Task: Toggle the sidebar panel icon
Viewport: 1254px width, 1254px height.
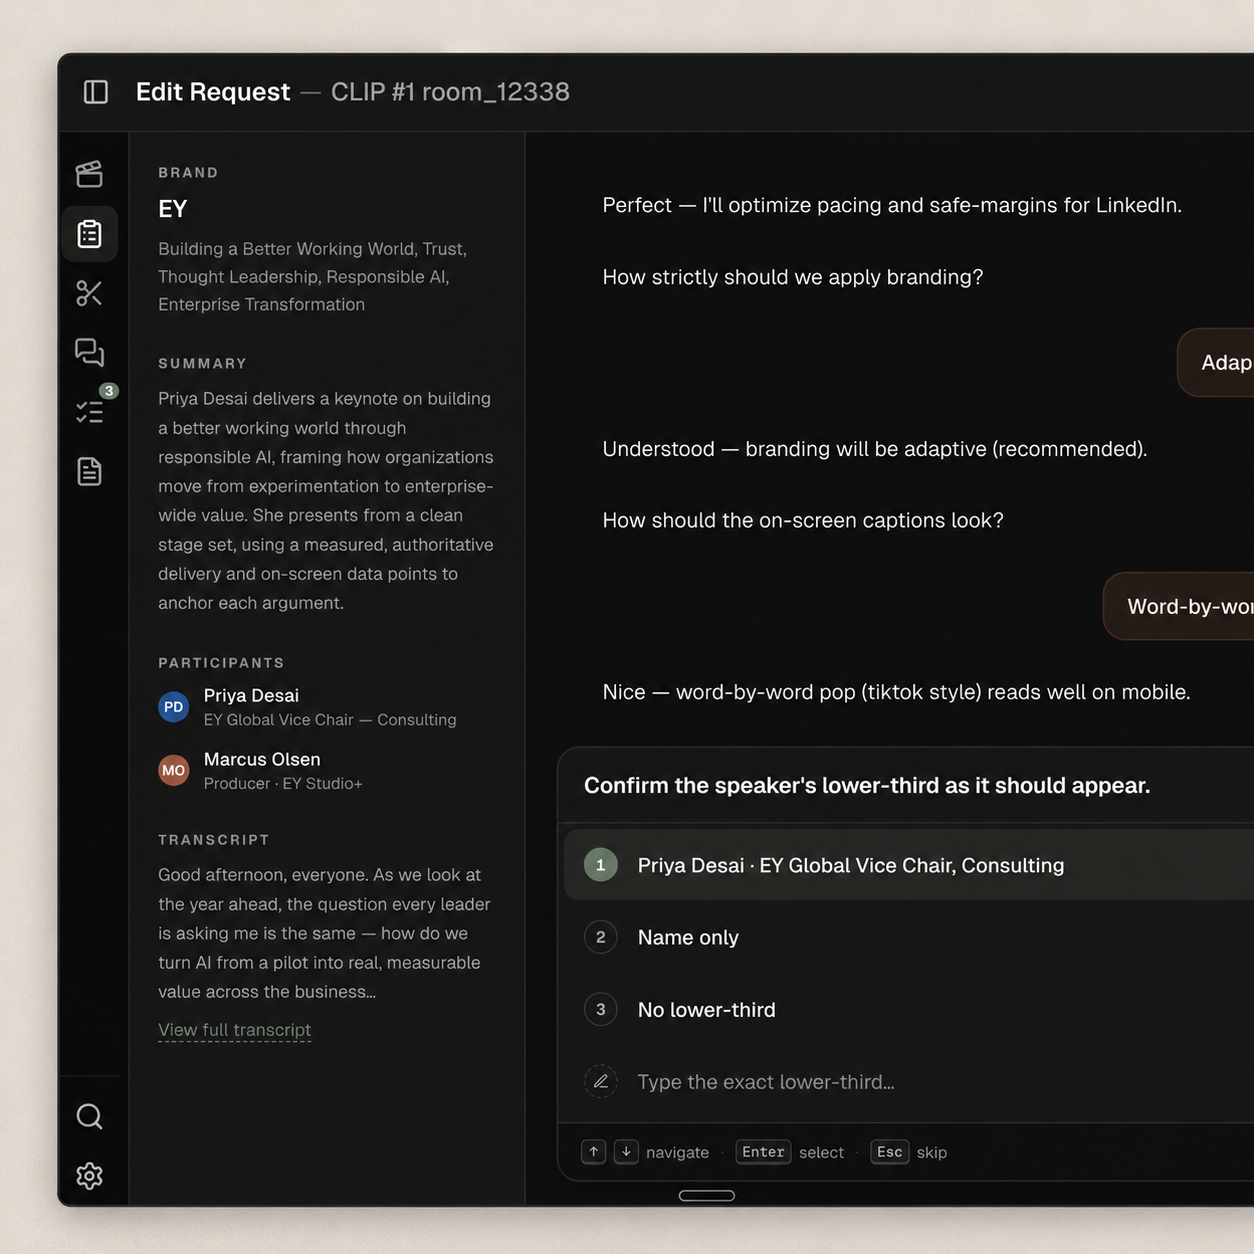Action: 96,92
